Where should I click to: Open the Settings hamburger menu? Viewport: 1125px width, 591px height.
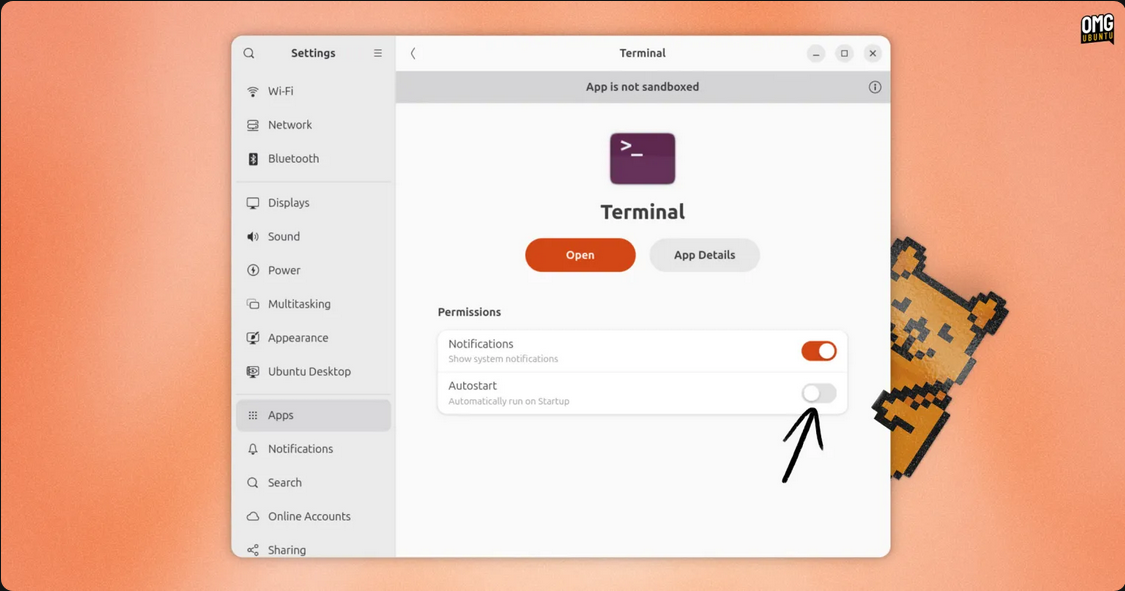(x=377, y=53)
